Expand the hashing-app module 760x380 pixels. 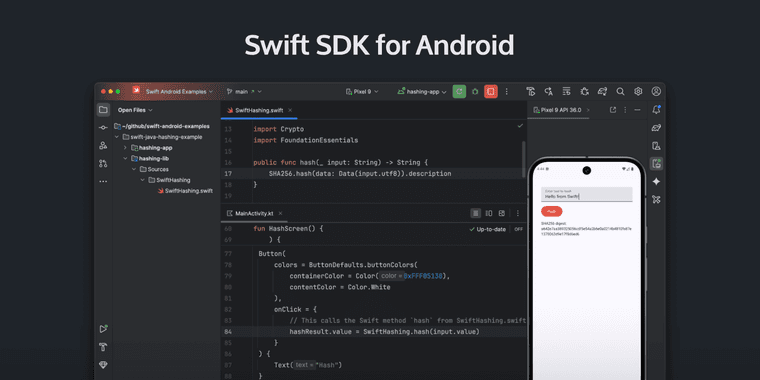125,148
